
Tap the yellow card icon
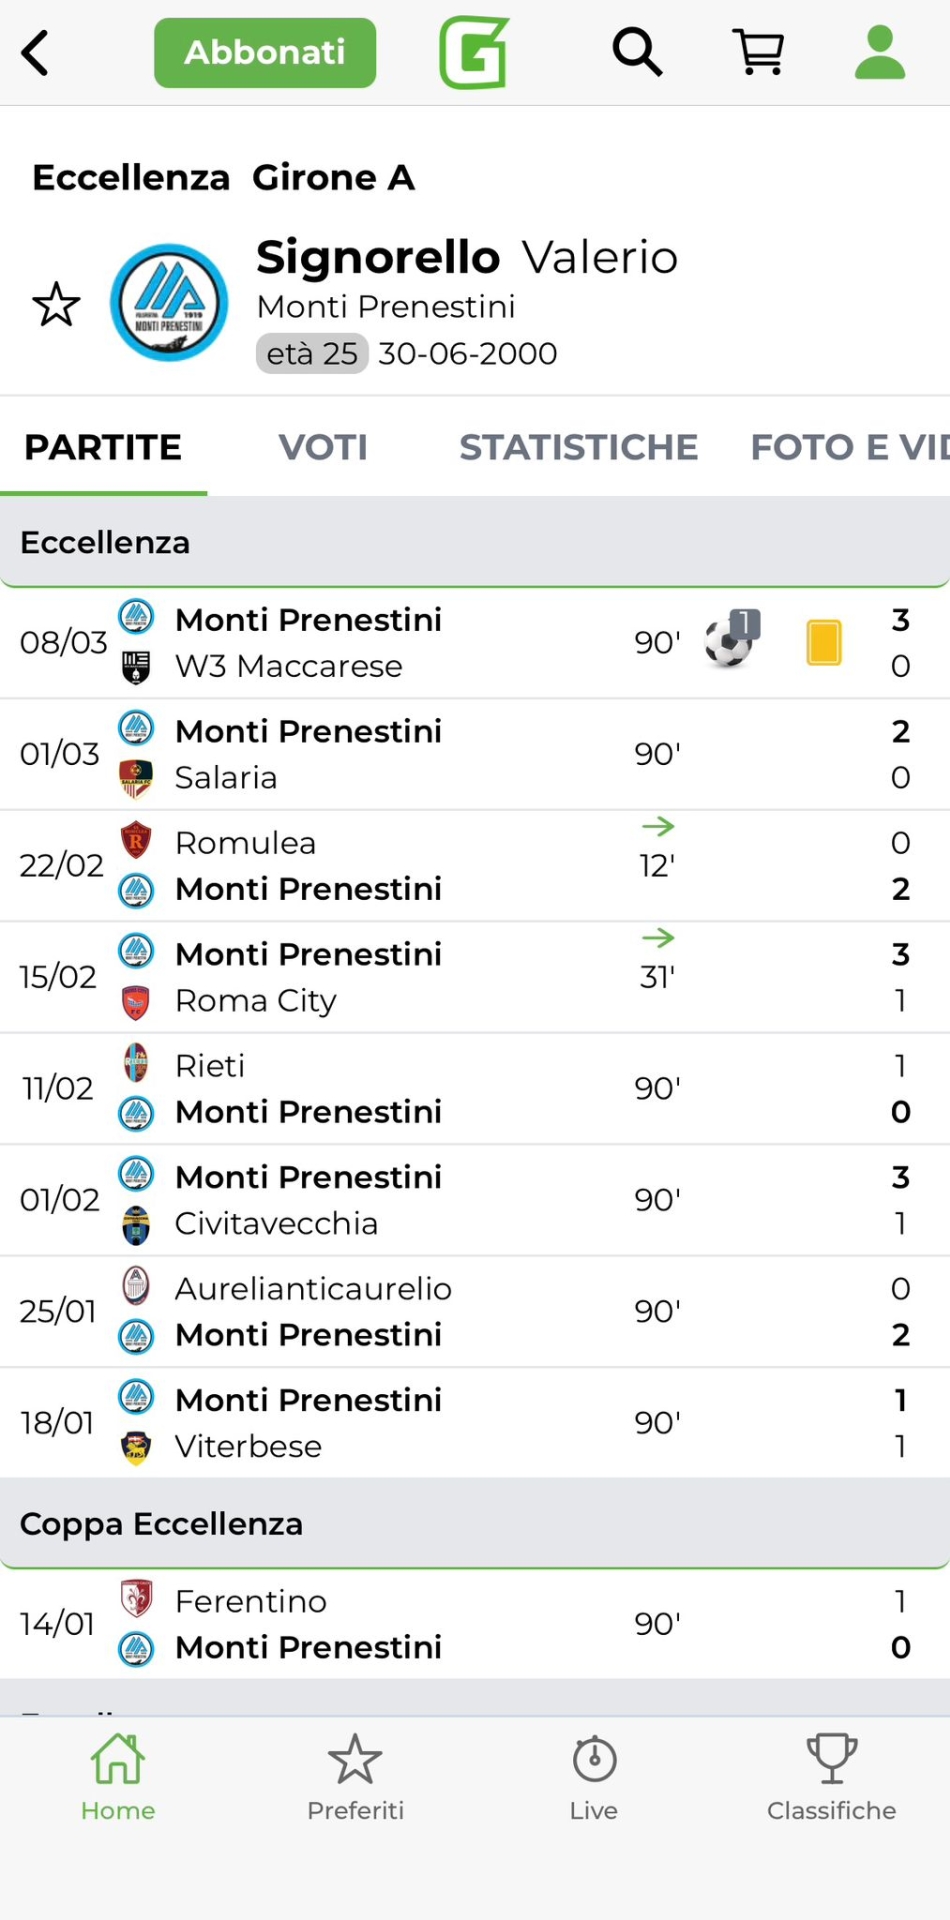click(x=824, y=642)
